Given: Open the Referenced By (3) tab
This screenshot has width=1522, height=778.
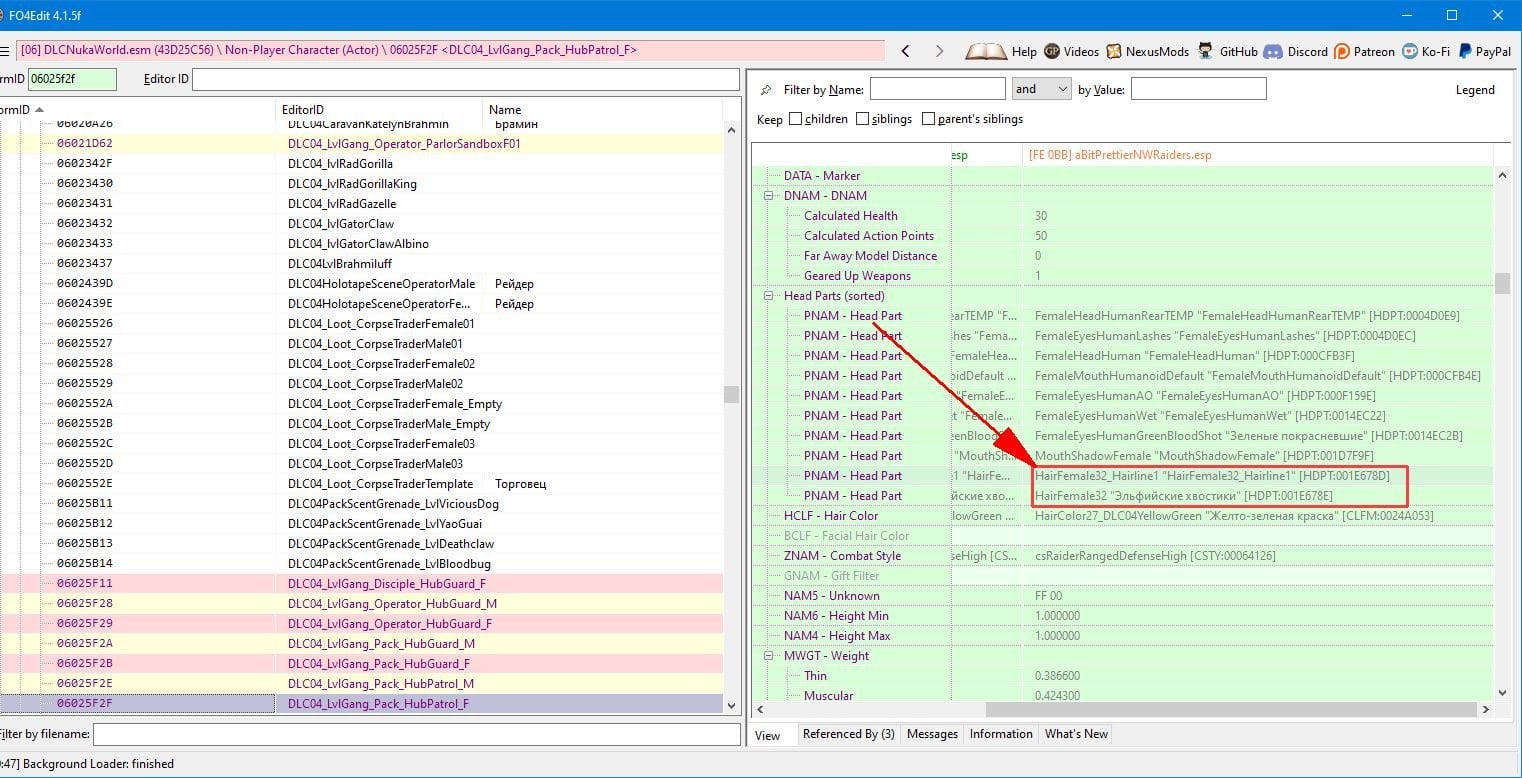Looking at the screenshot, I should [848, 734].
